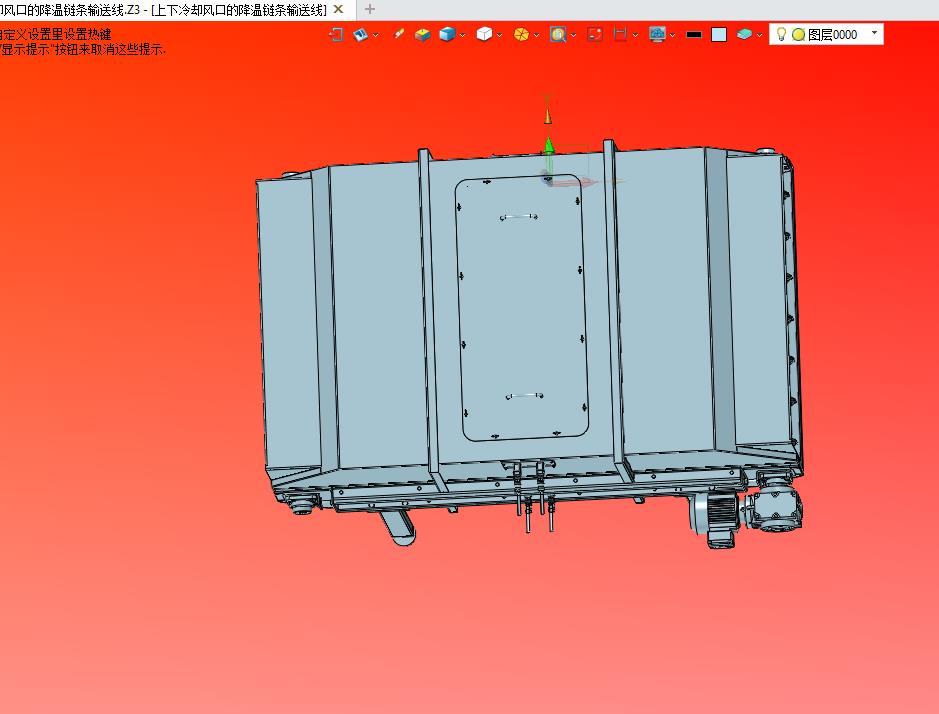
Task: Open the monitor display dropdown arrow
Action: click(673, 35)
